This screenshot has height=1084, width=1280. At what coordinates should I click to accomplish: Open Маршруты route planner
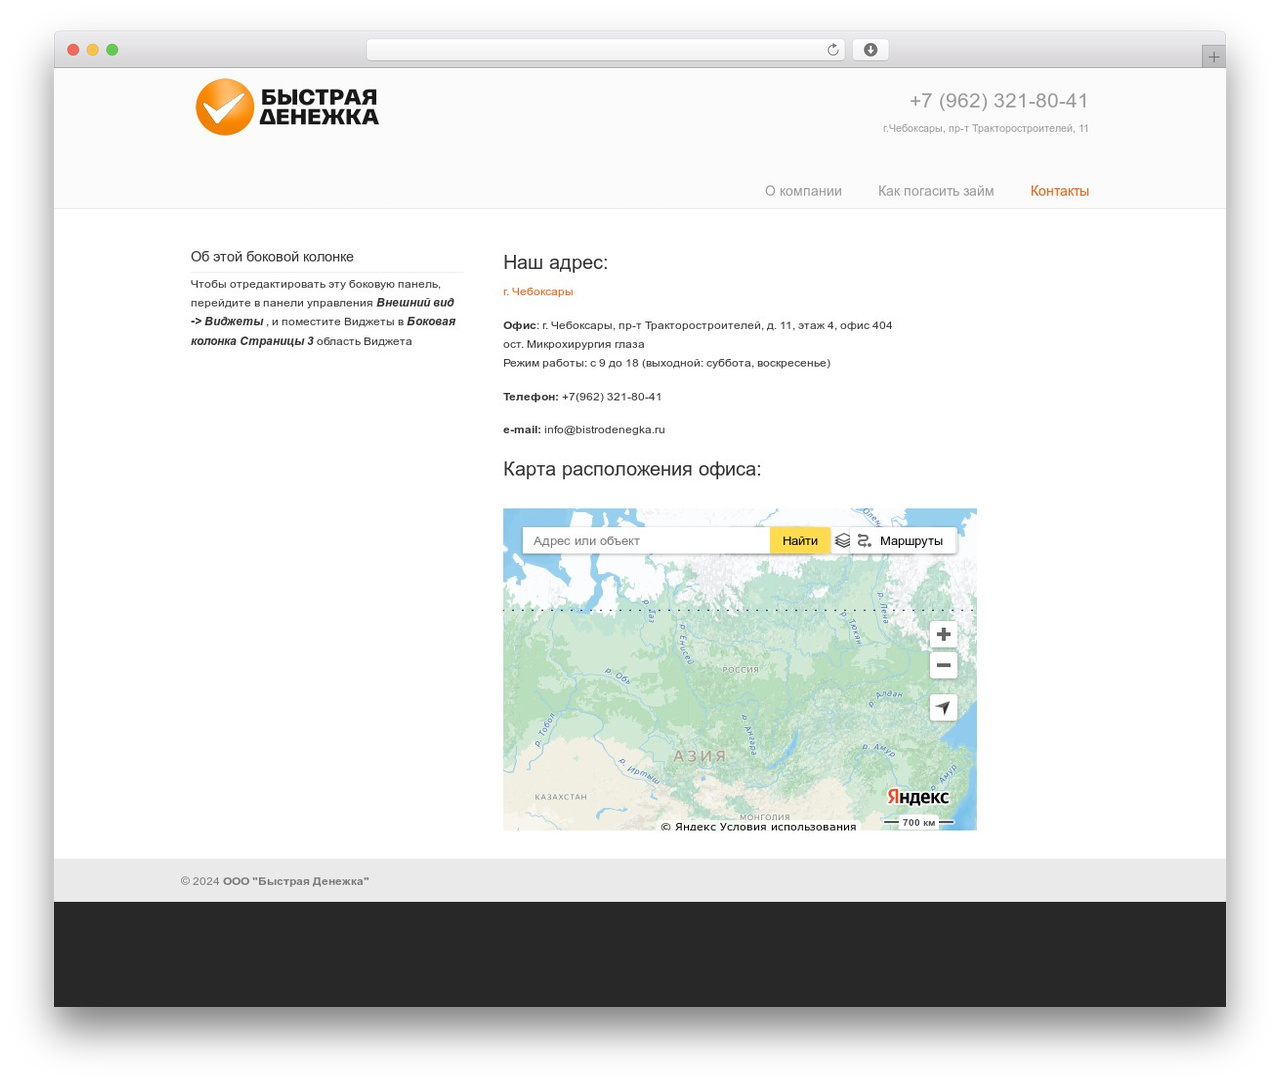pyautogui.click(x=902, y=541)
